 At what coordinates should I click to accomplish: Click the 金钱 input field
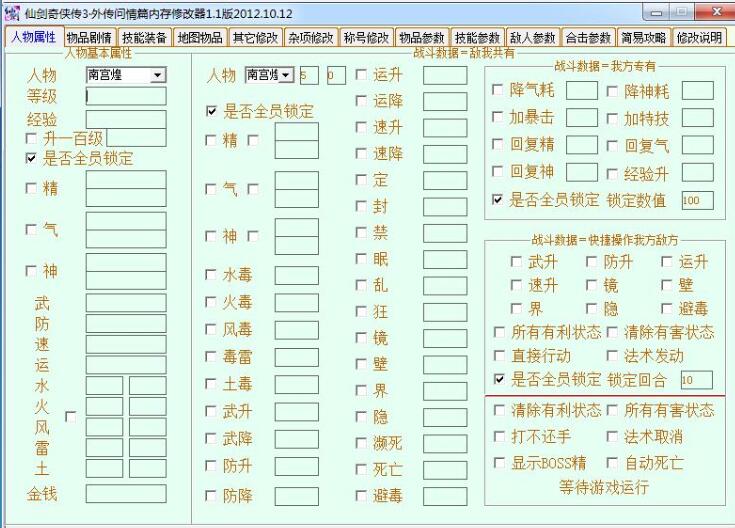[126, 494]
